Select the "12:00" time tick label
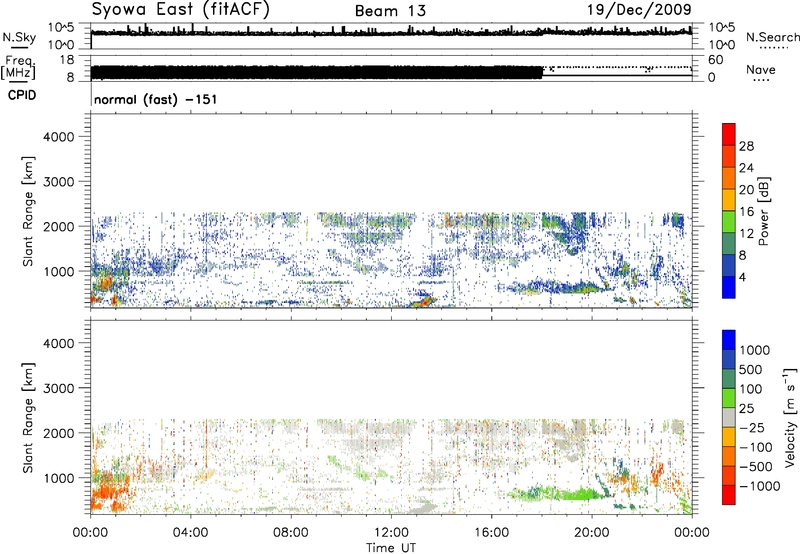Viewport: 800px width, 554px height. coord(391,533)
